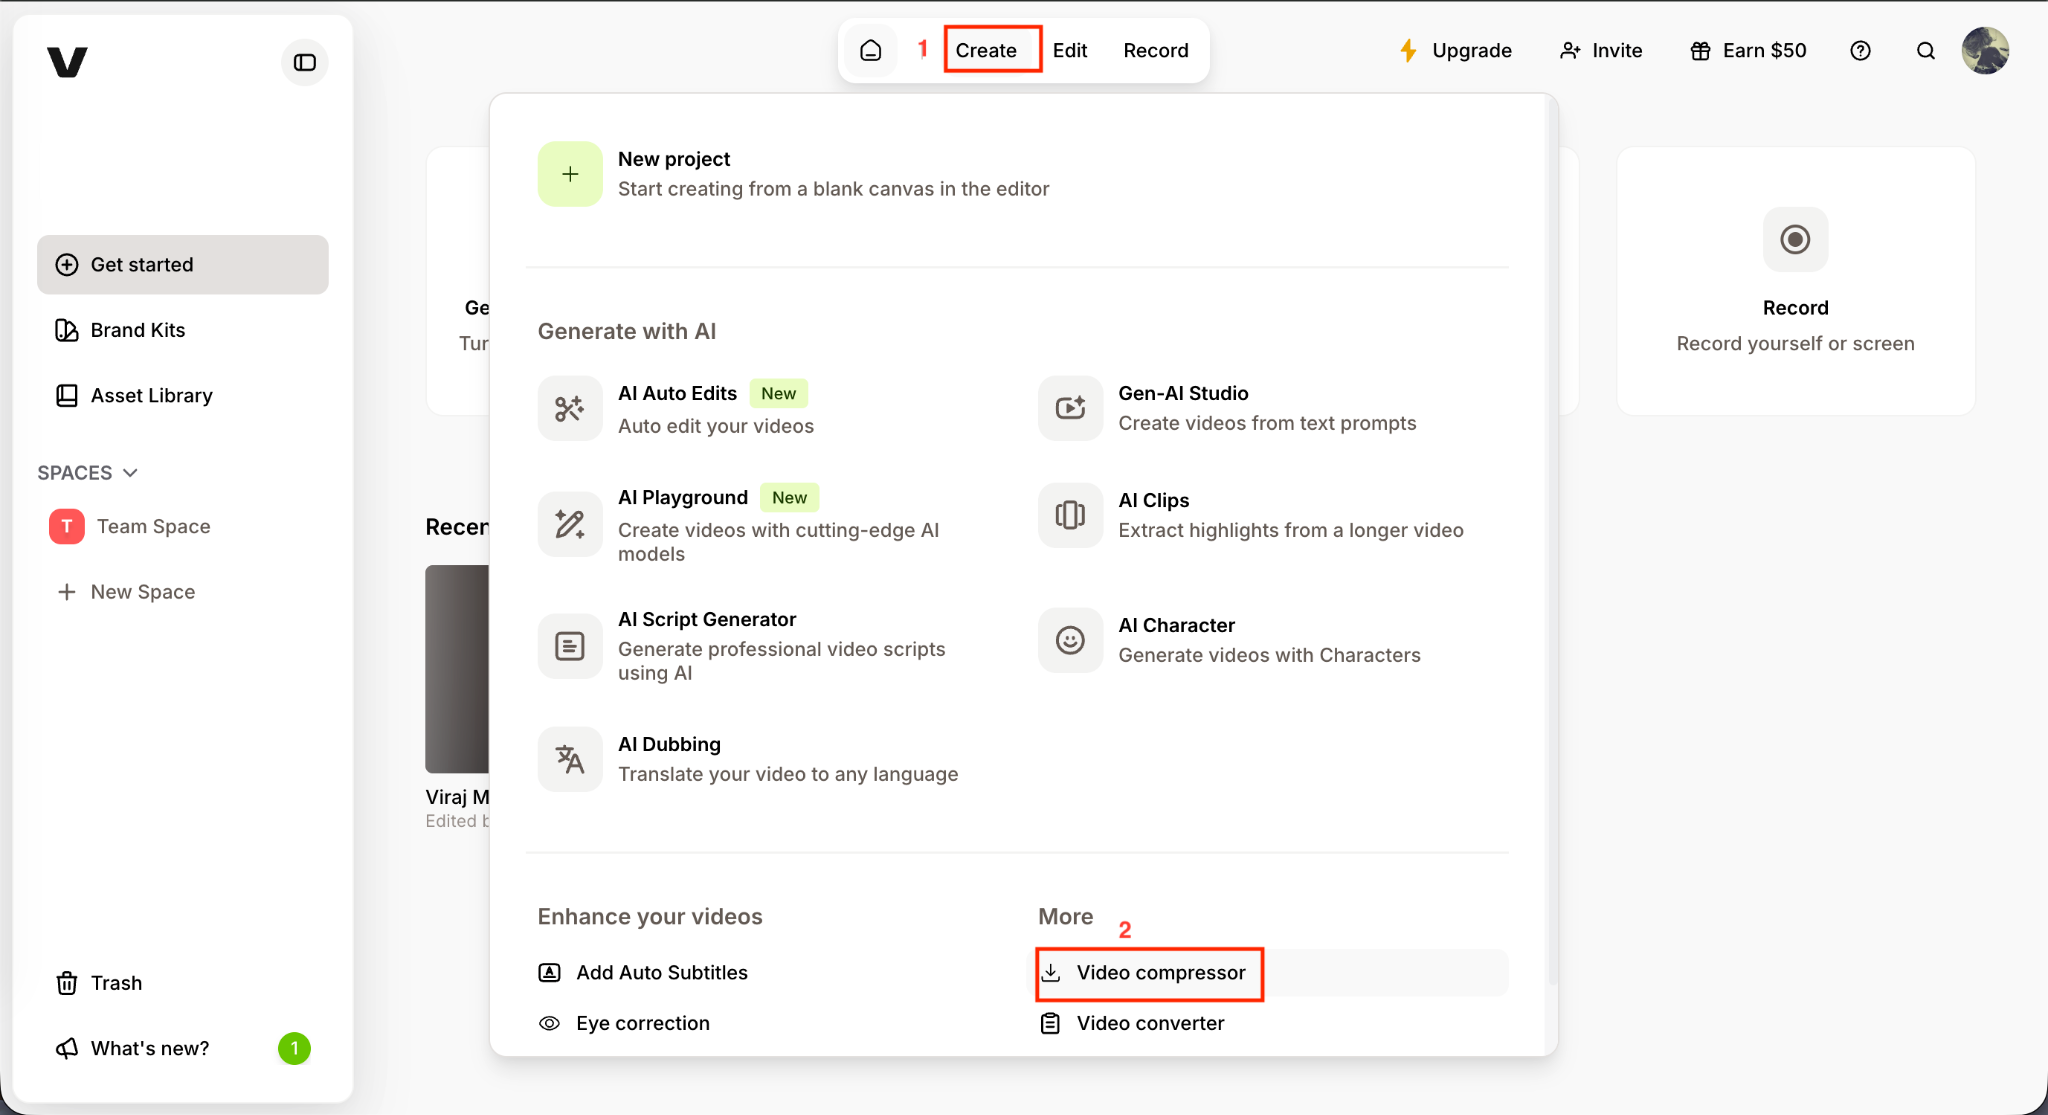The height and width of the screenshot is (1115, 2048).
Task: Click the Trash bin icon
Action: (x=67, y=983)
